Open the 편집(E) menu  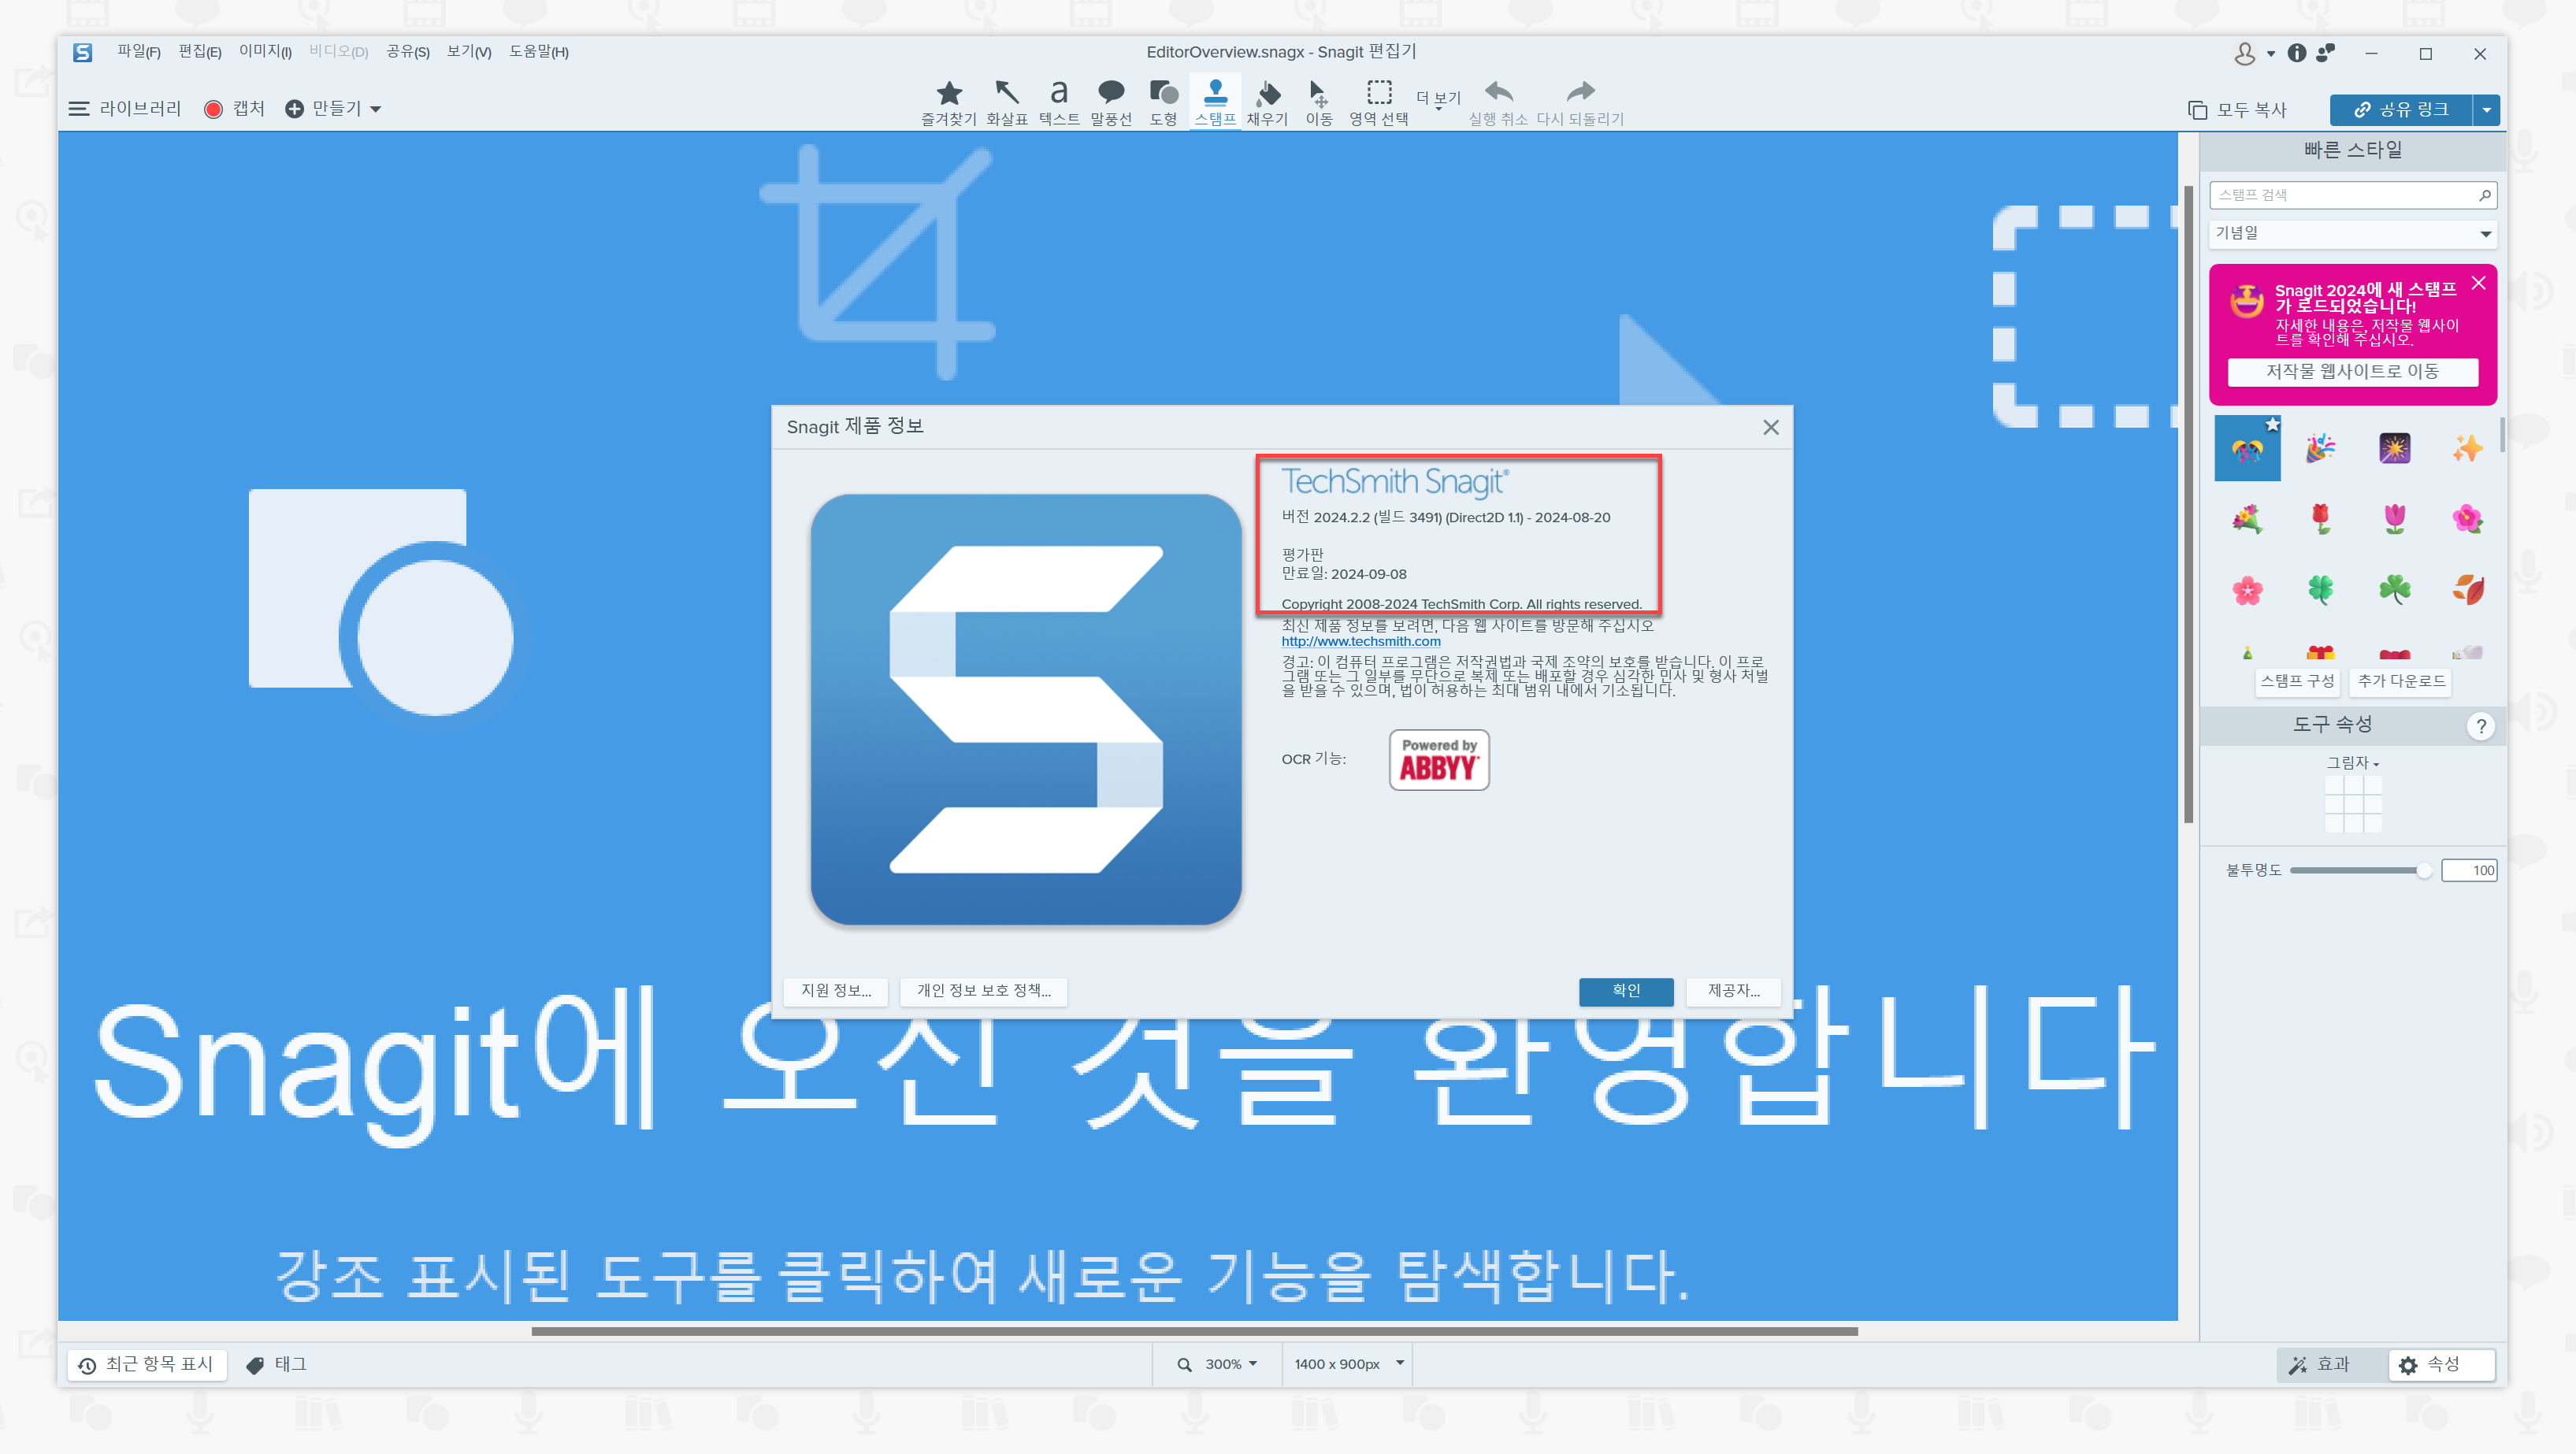199,52
